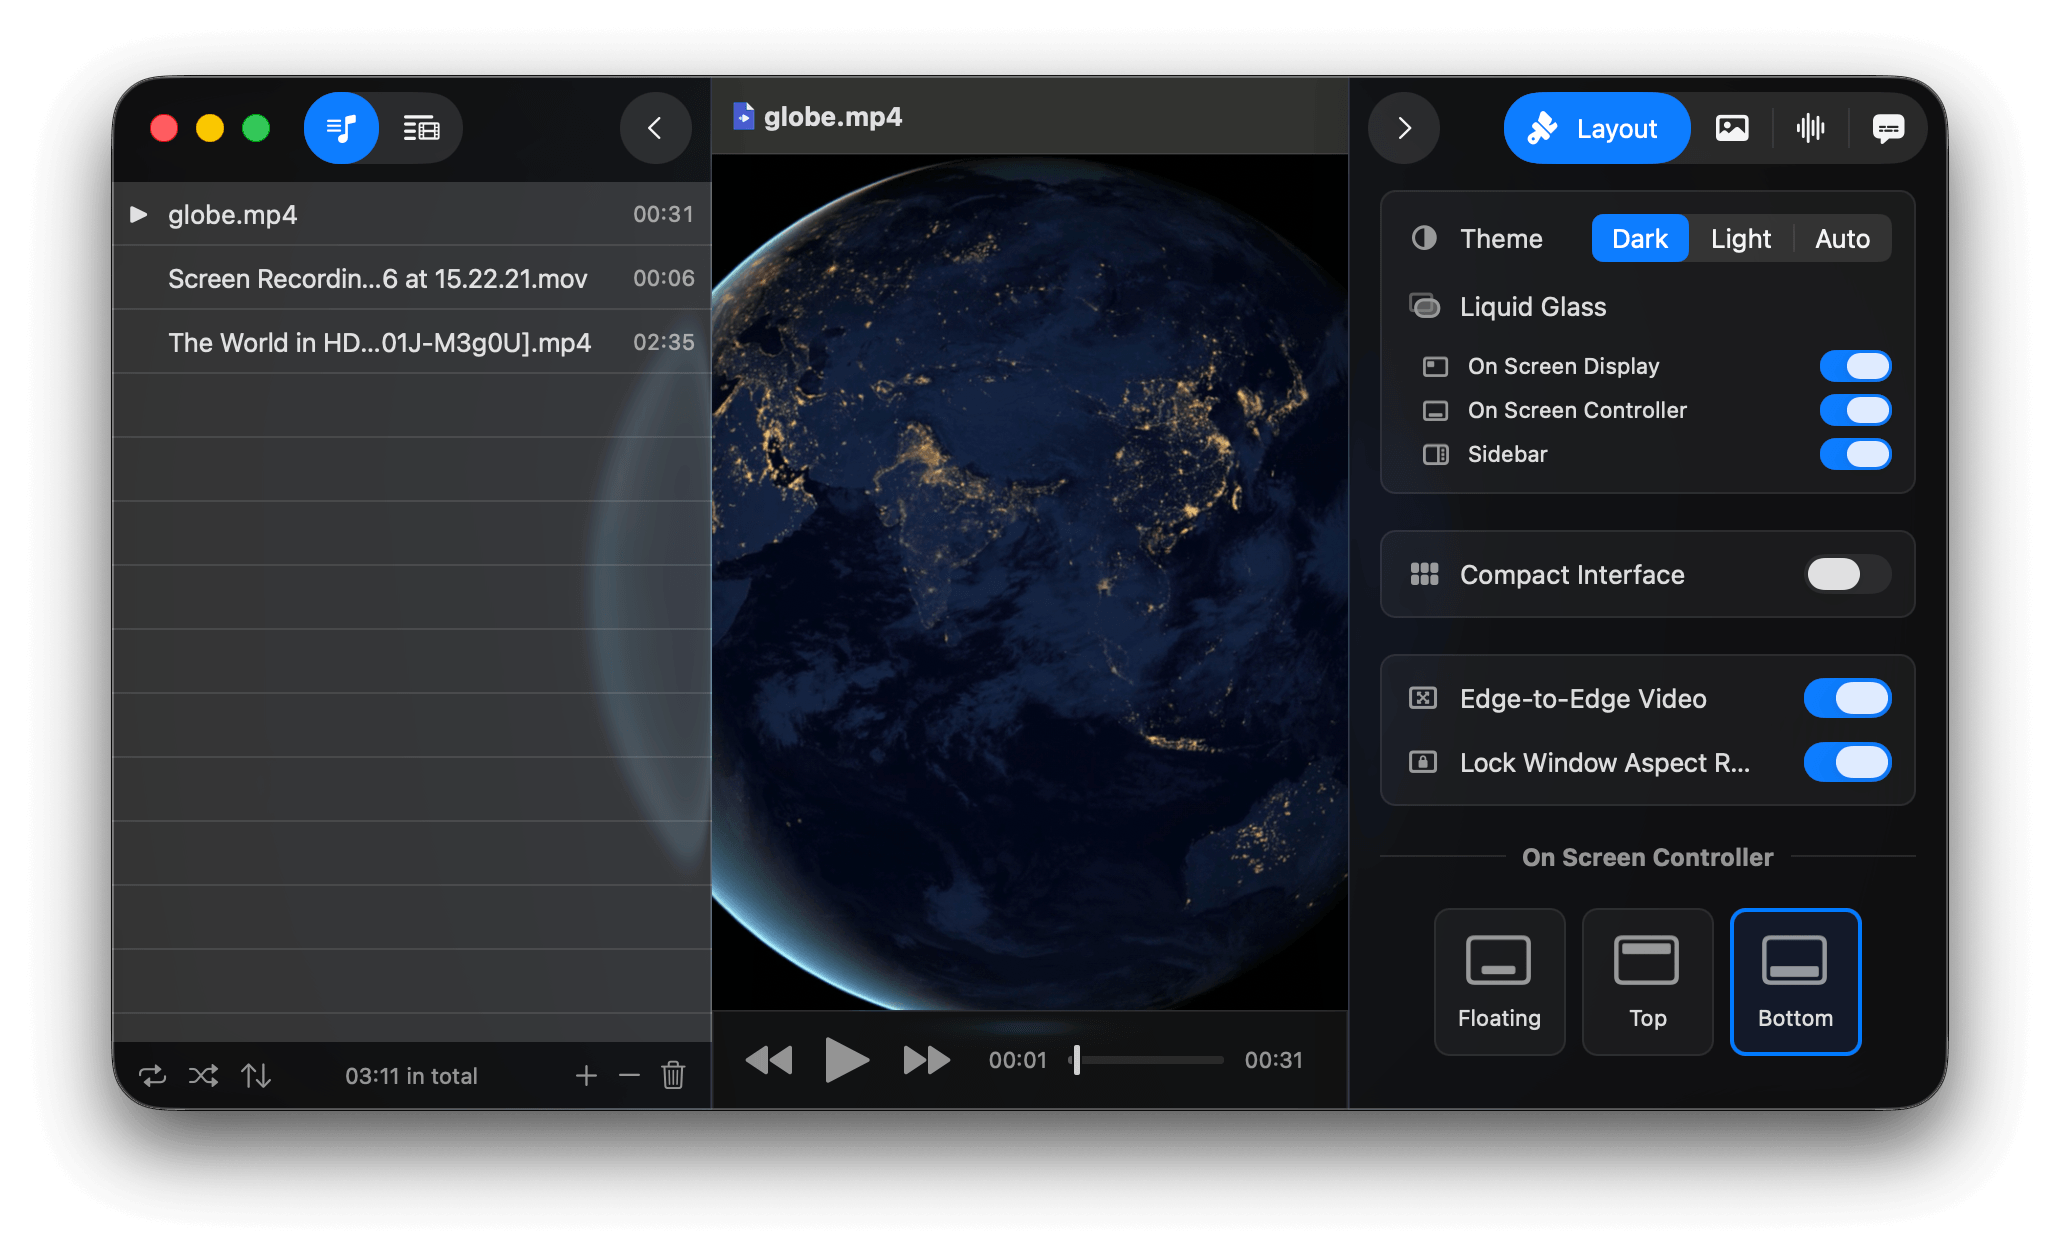This screenshot has height=1258, width=2060.
Task: Click the trash icon to clear playlist
Action: (x=673, y=1076)
